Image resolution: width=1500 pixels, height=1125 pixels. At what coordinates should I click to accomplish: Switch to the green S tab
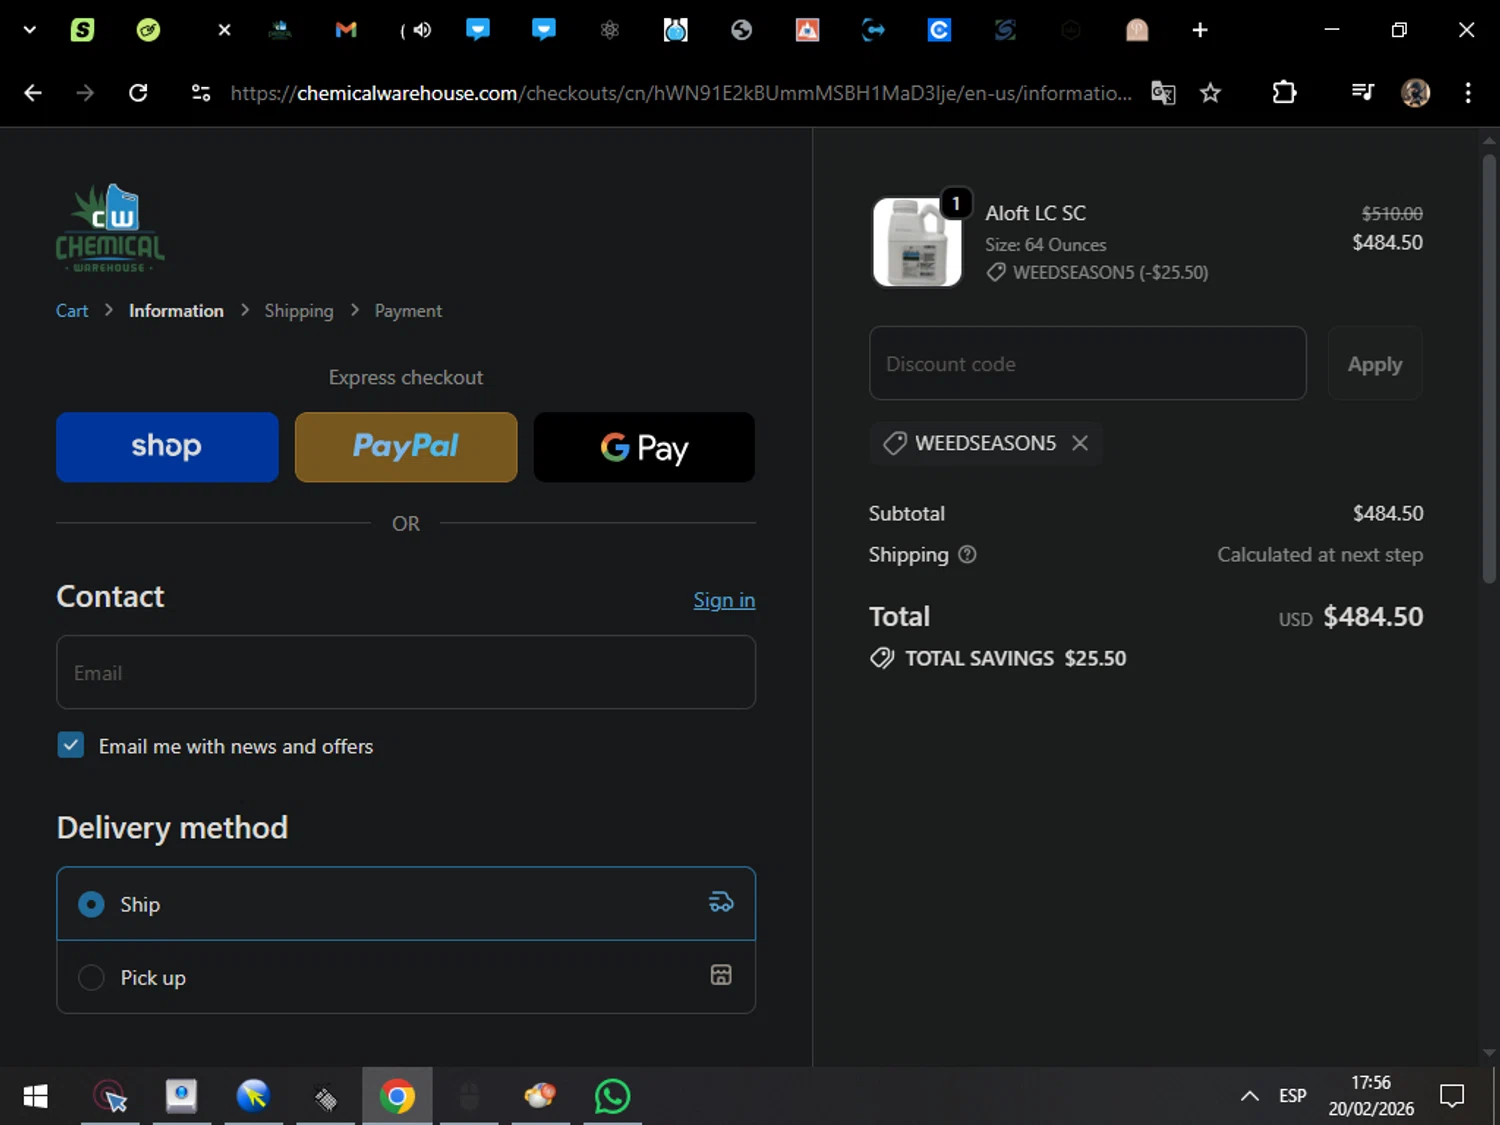[82, 30]
